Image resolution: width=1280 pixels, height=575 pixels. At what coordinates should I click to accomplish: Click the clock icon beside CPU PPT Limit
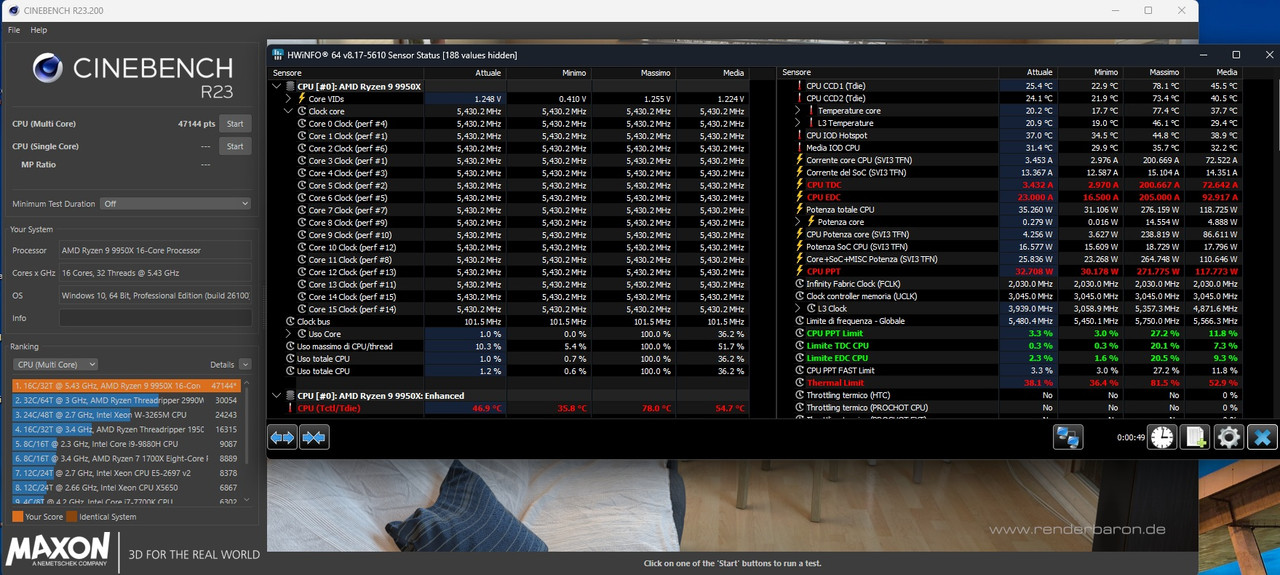pos(799,333)
